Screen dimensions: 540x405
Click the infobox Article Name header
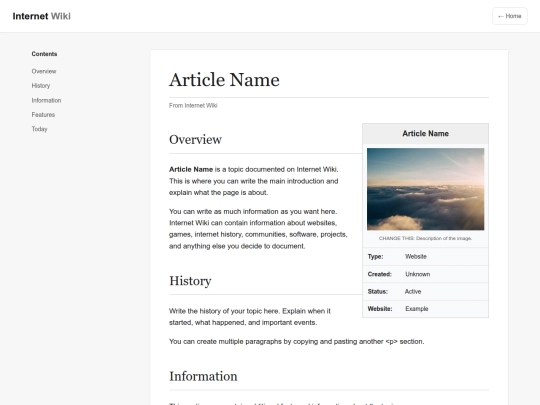(425, 134)
